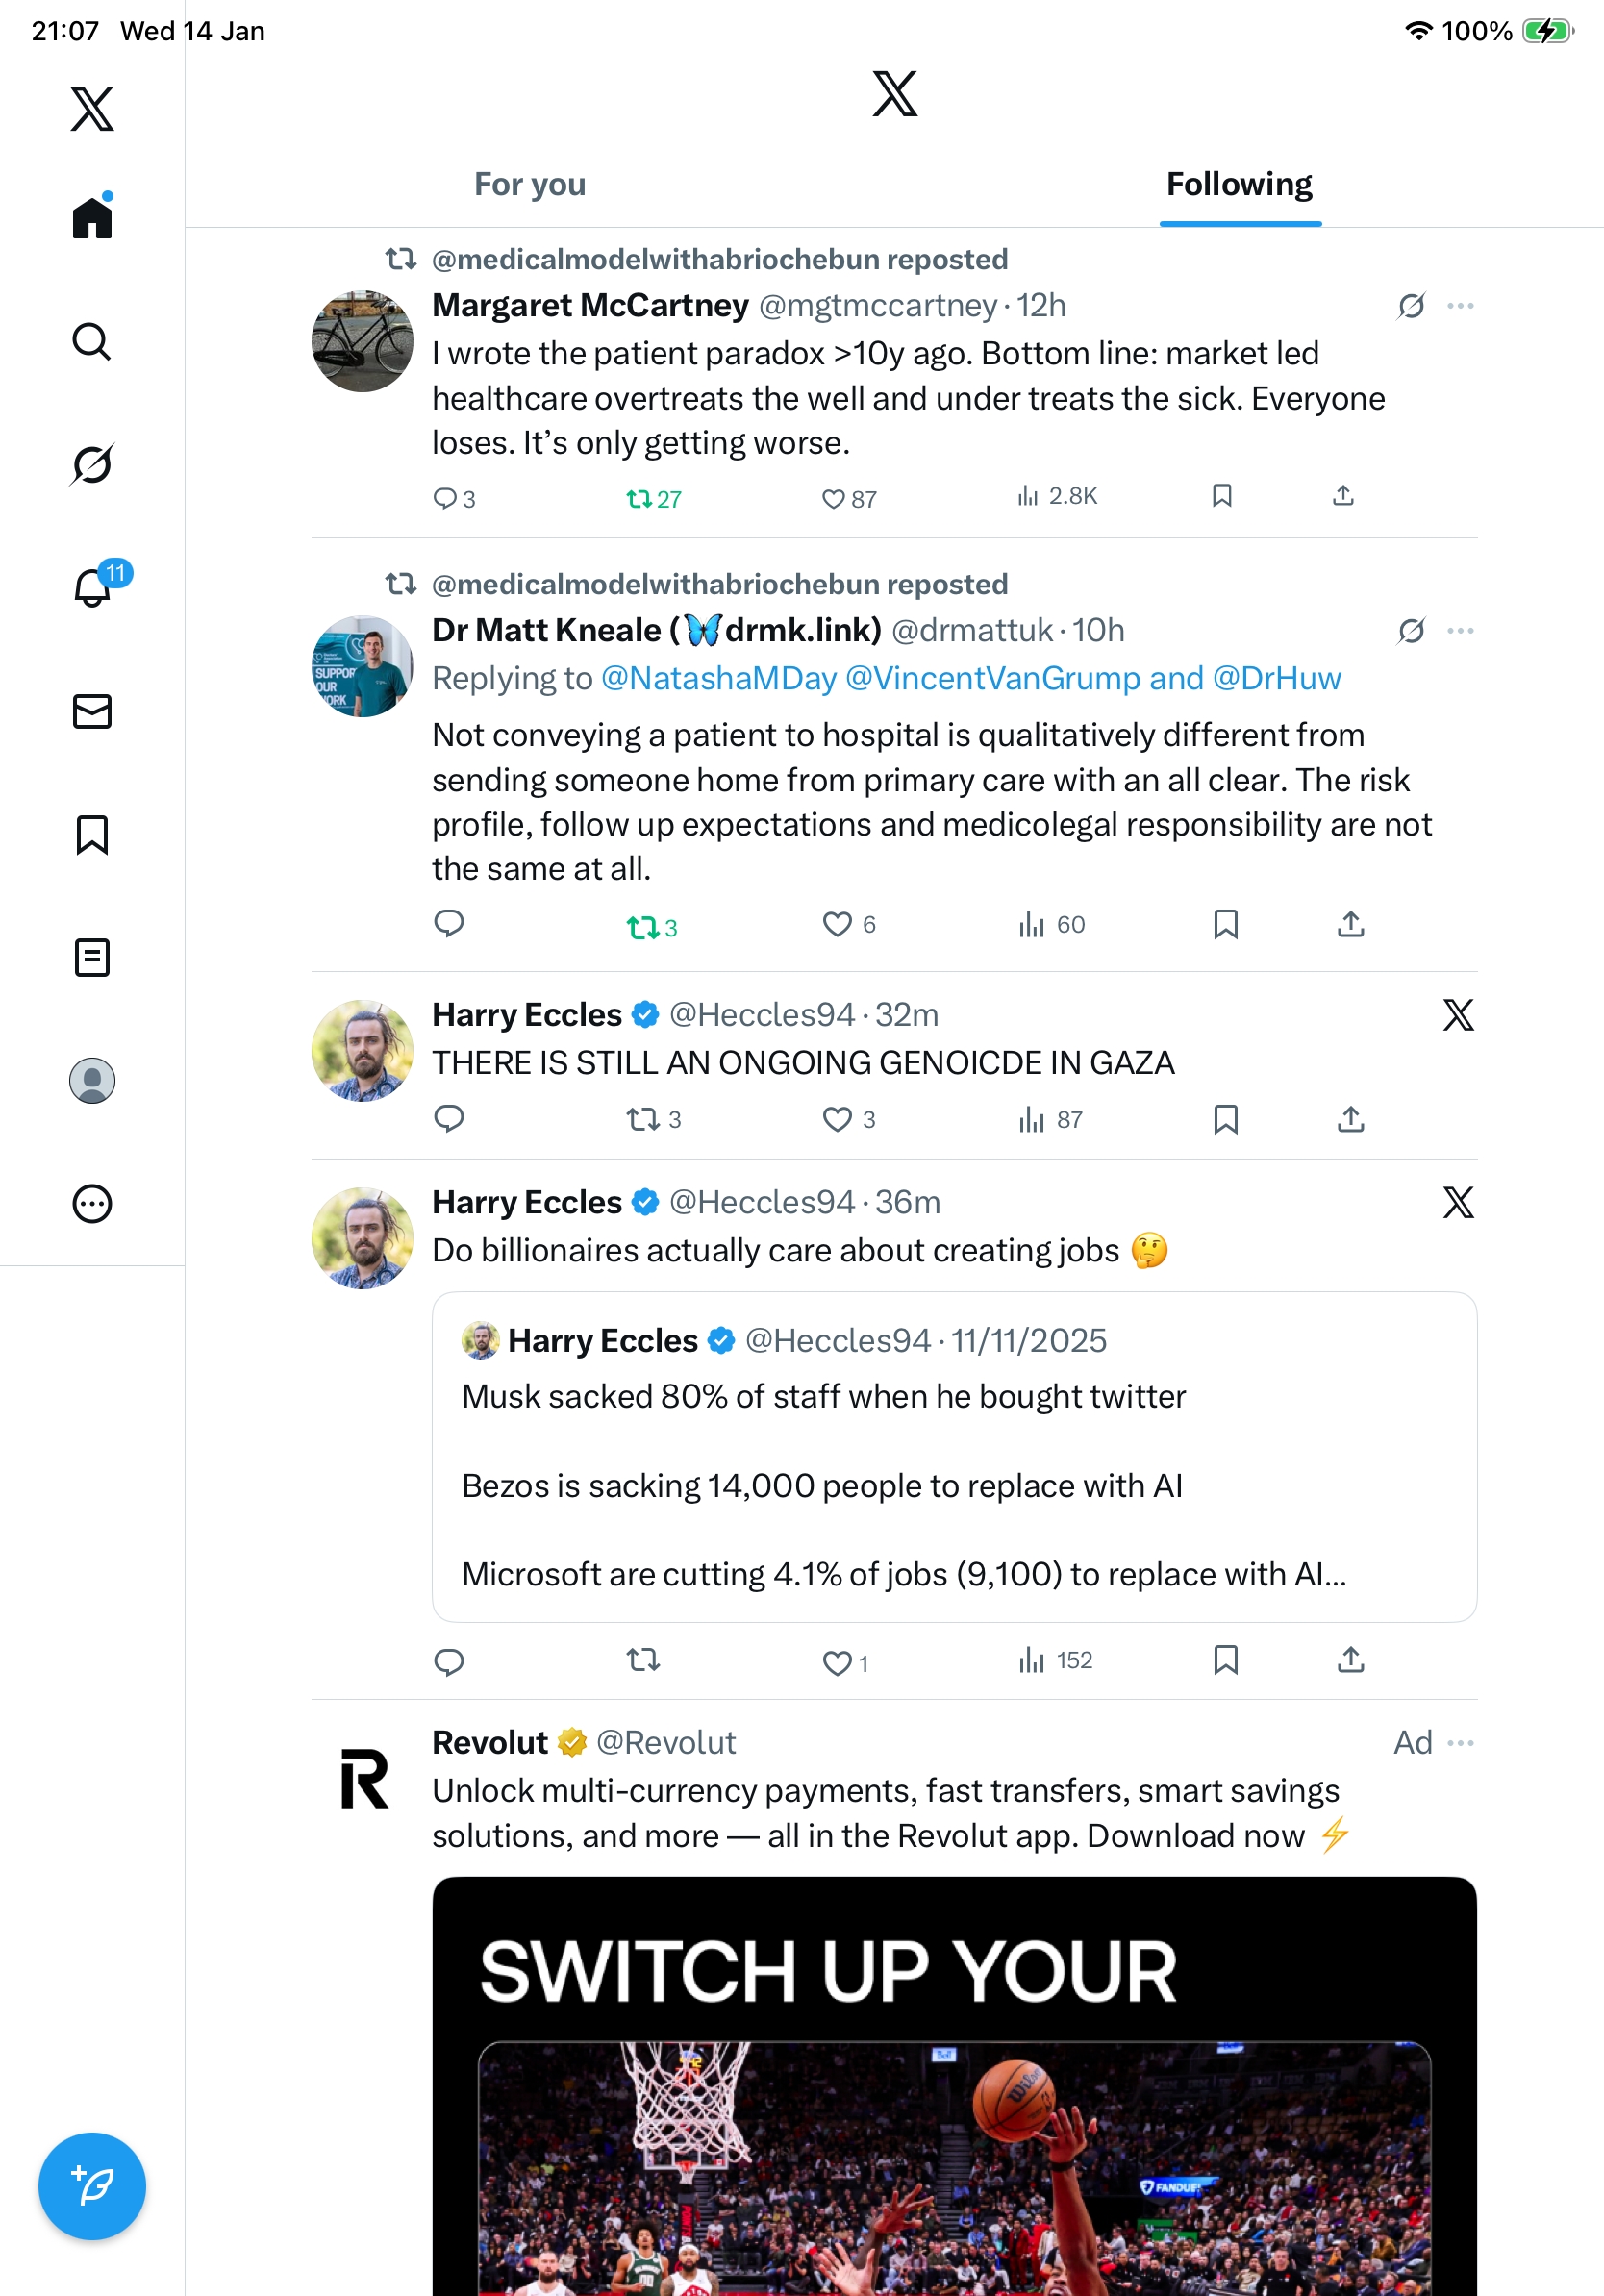Open the @NatashaMDay mention link
Viewport: 1604px width, 2296px height.
(718, 678)
